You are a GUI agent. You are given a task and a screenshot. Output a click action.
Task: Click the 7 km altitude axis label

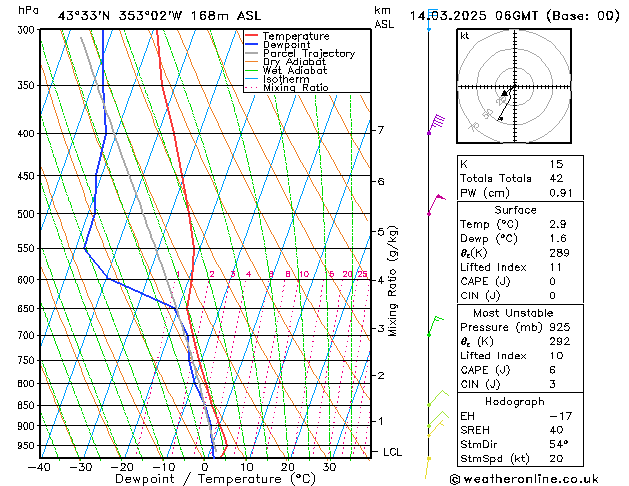(x=380, y=130)
